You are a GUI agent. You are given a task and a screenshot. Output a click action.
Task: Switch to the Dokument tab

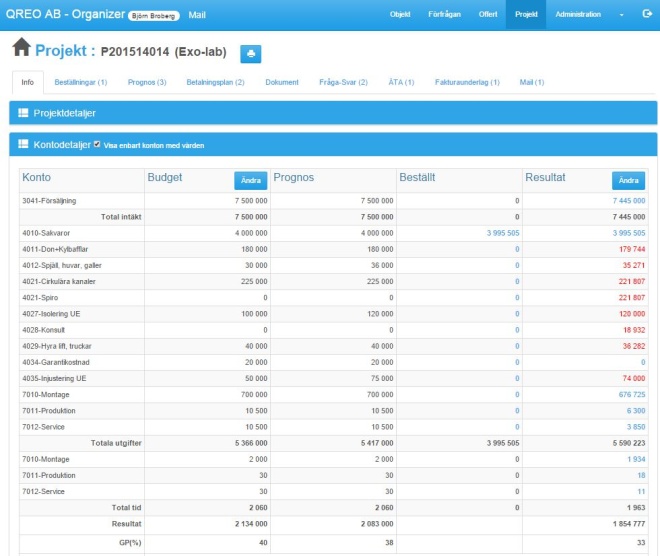(x=282, y=82)
